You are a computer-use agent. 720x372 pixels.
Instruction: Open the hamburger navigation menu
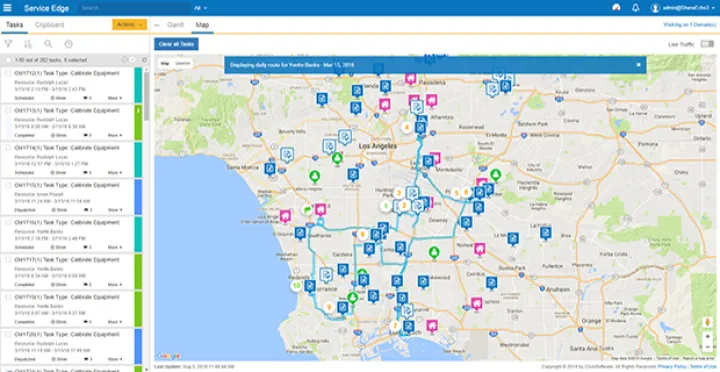click(x=7, y=8)
